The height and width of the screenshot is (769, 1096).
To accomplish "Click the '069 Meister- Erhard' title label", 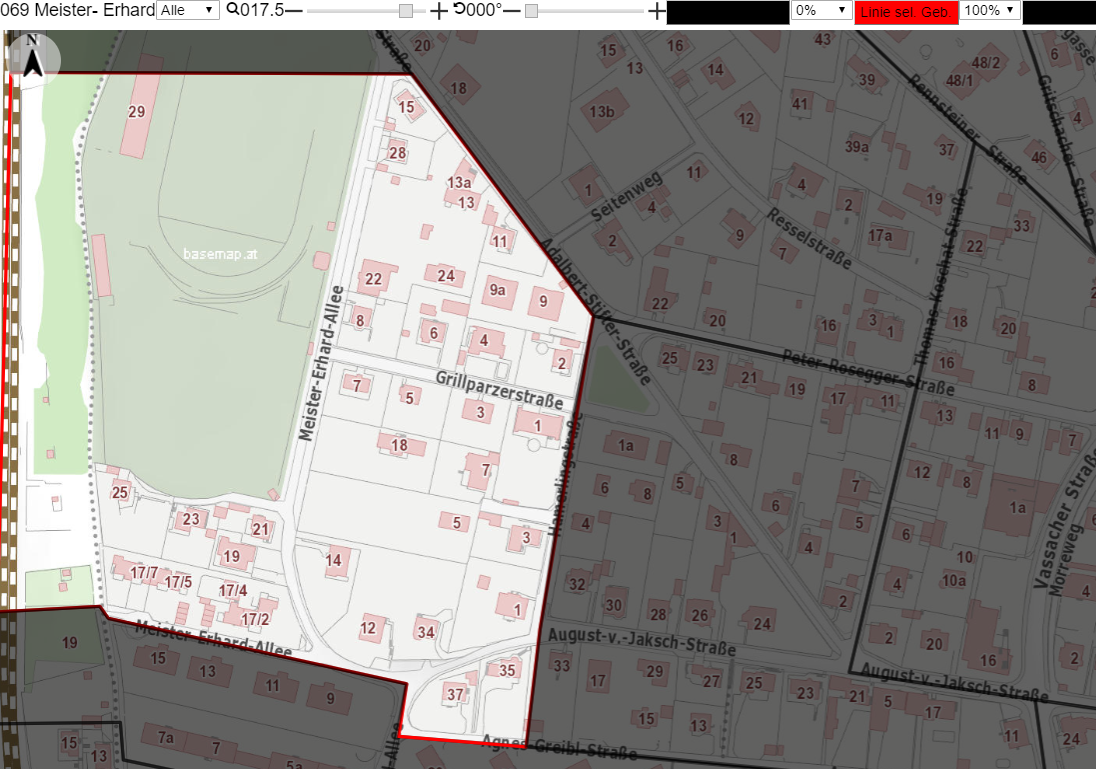I will pos(78,10).
